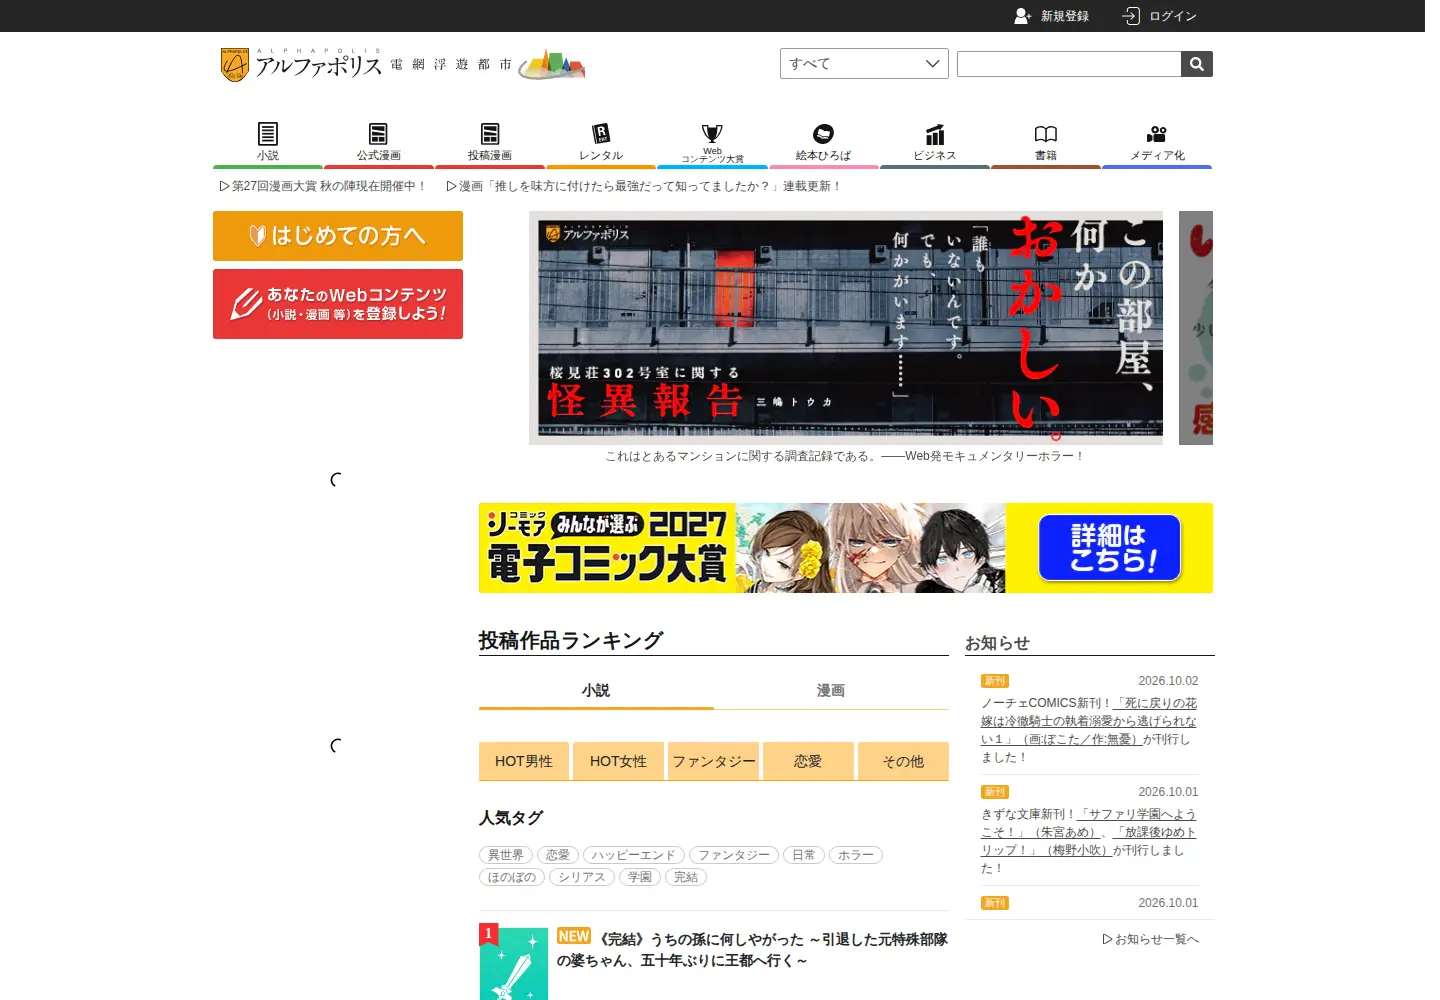This screenshot has width=1440, height=1000.
Task: Select the 恋愛 ranking filter
Action: [x=808, y=761]
